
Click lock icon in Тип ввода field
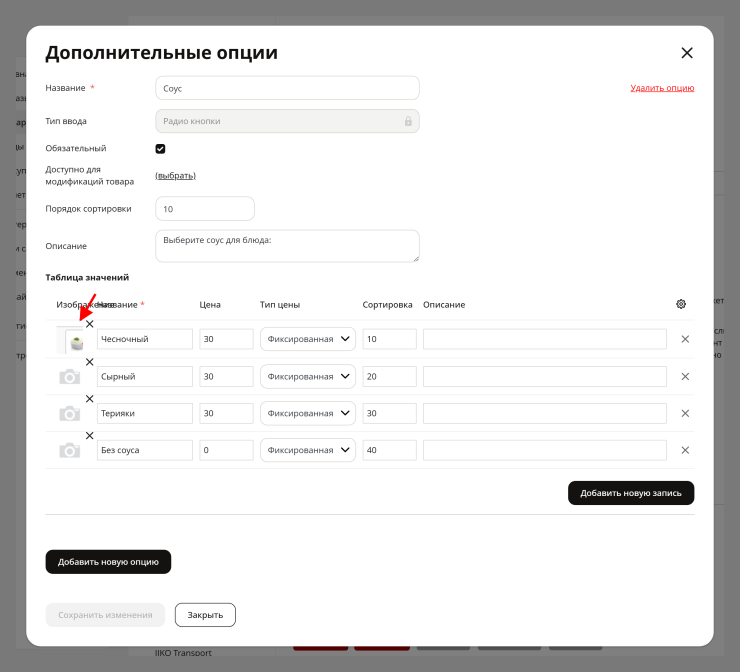(408, 121)
